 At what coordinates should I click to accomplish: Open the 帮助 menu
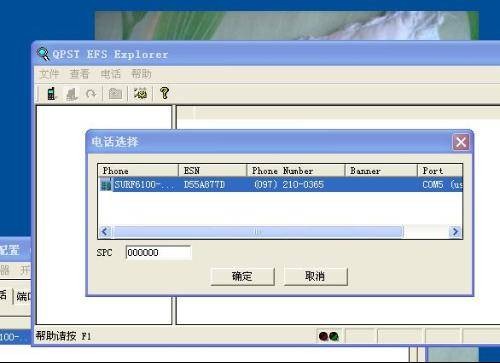coord(141,74)
